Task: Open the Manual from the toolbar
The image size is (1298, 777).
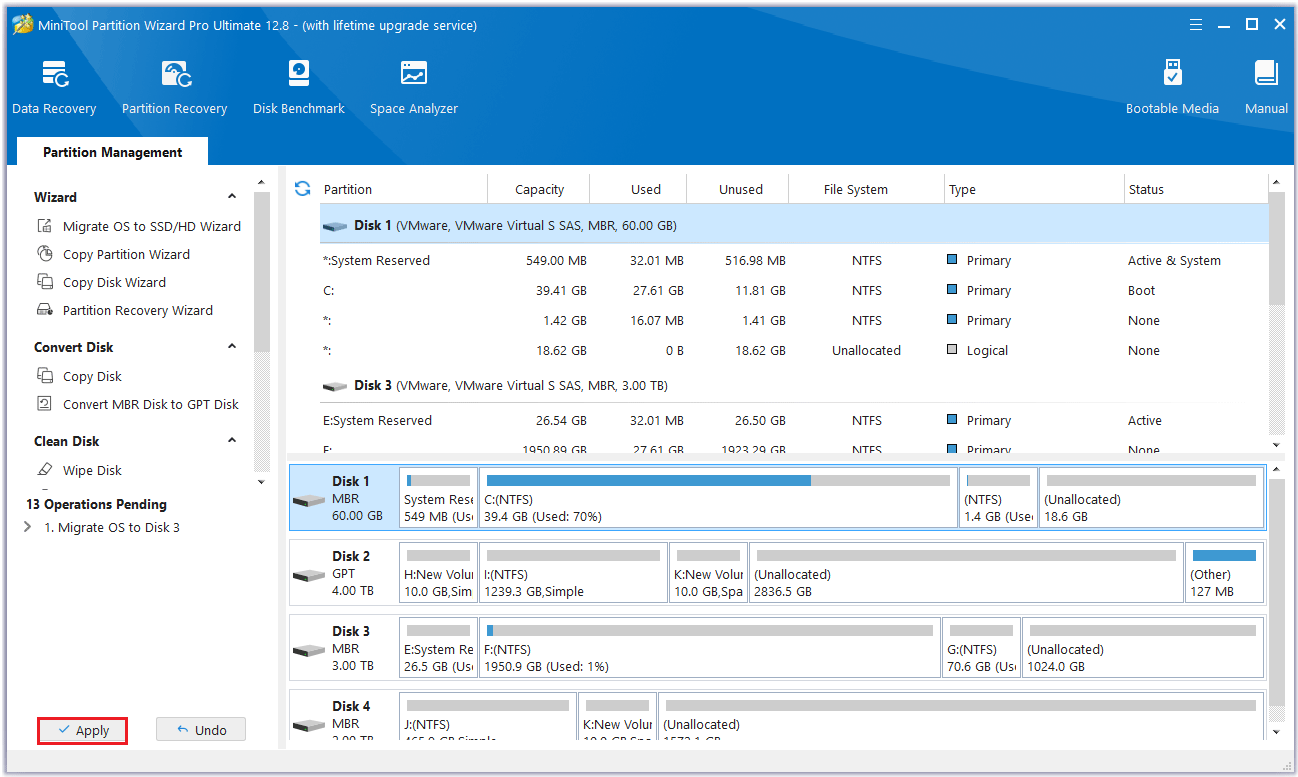Action: pyautogui.click(x=1266, y=88)
